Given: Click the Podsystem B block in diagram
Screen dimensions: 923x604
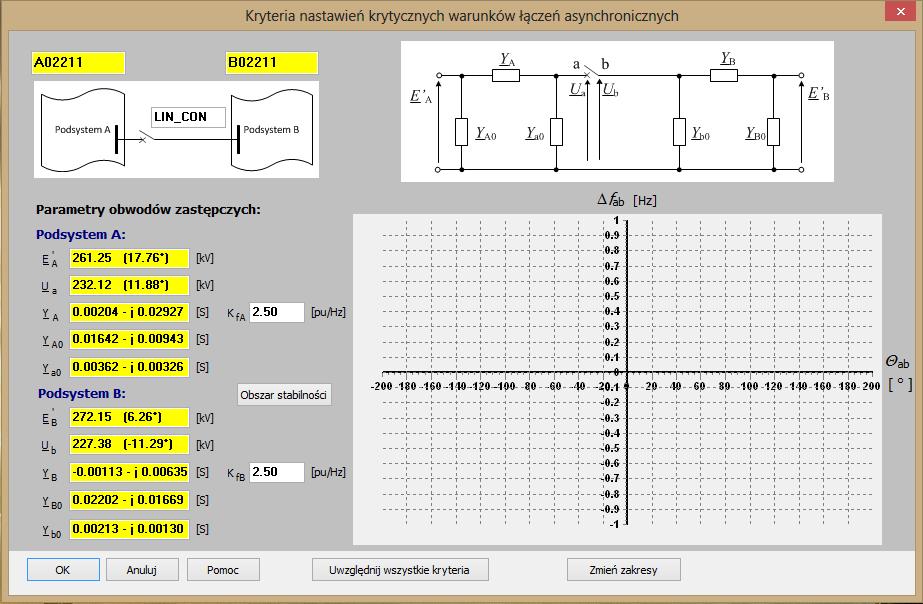Looking at the screenshot, I should [271, 130].
